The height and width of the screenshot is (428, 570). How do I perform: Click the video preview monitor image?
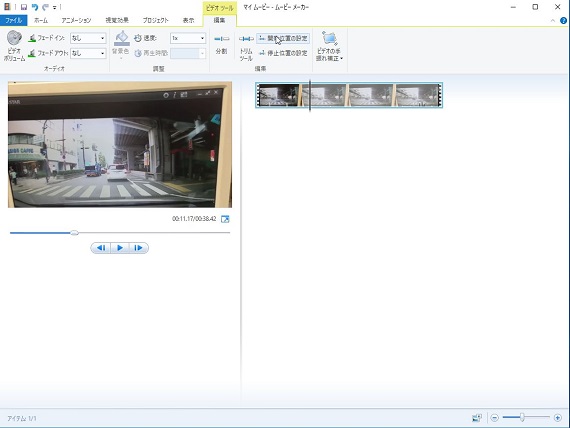[x=120, y=144]
